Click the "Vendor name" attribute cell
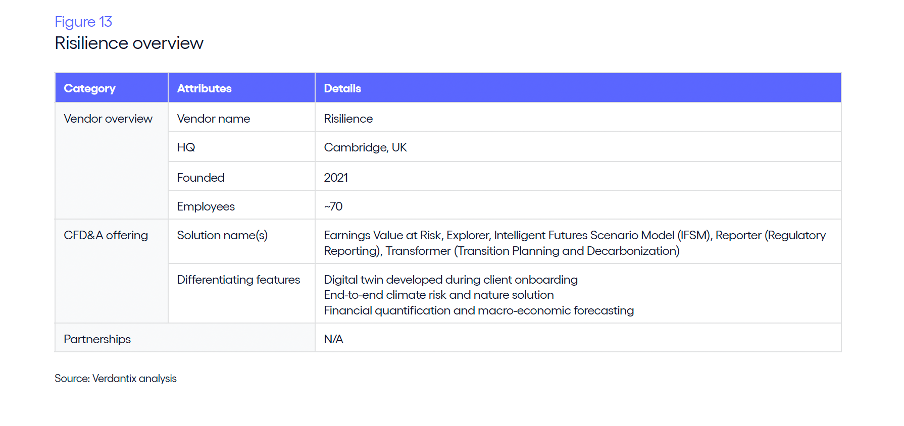The height and width of the screenshot is (426, 904). click(213, 118)
